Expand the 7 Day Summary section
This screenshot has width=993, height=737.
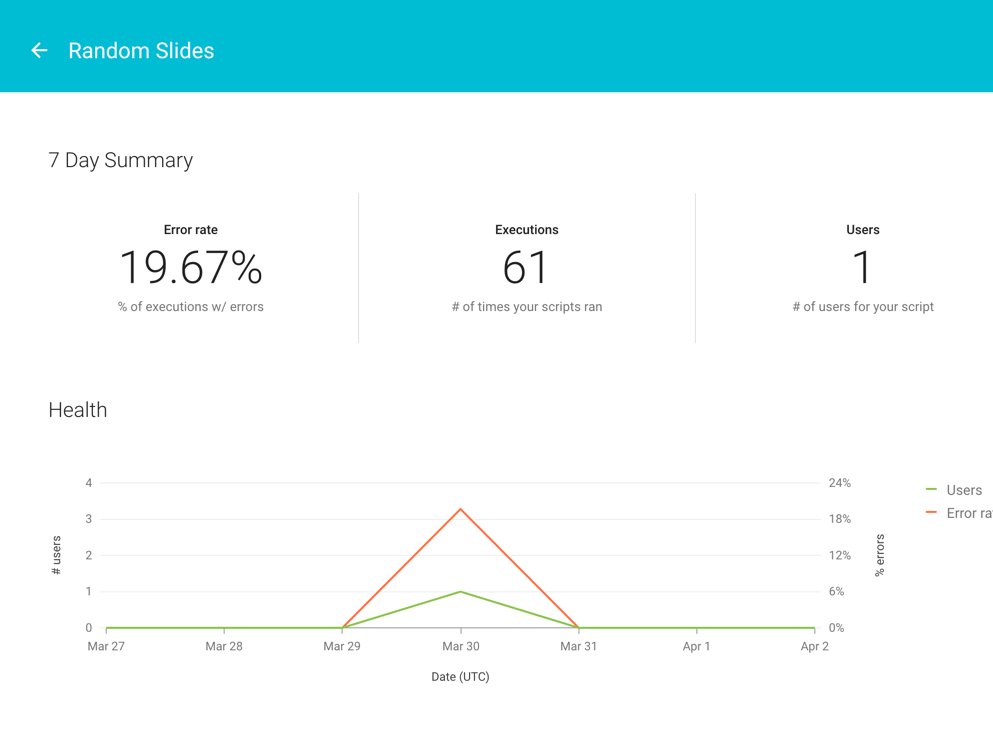120,160
